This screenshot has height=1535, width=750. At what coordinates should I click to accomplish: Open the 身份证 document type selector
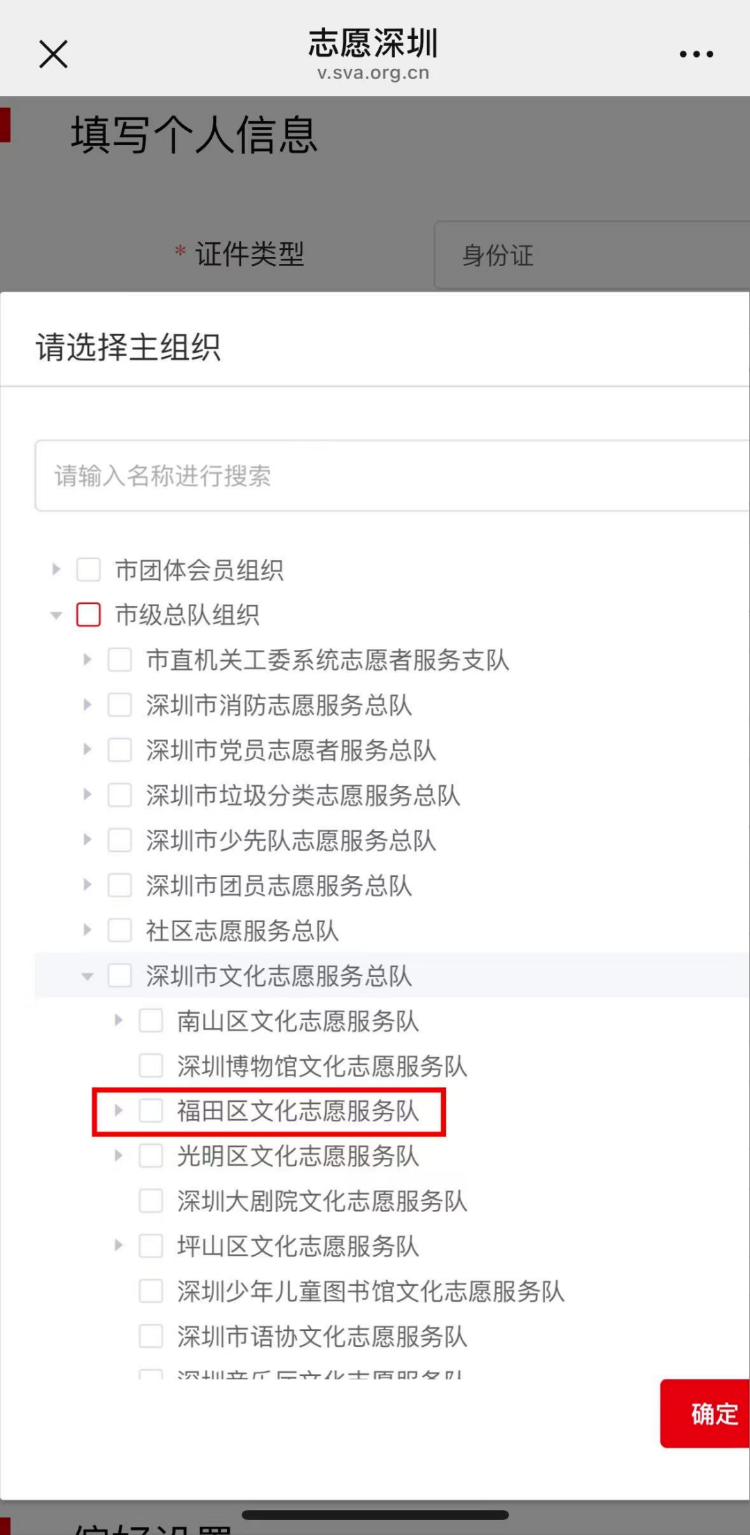pyautogui.click(x=590, y=255)
